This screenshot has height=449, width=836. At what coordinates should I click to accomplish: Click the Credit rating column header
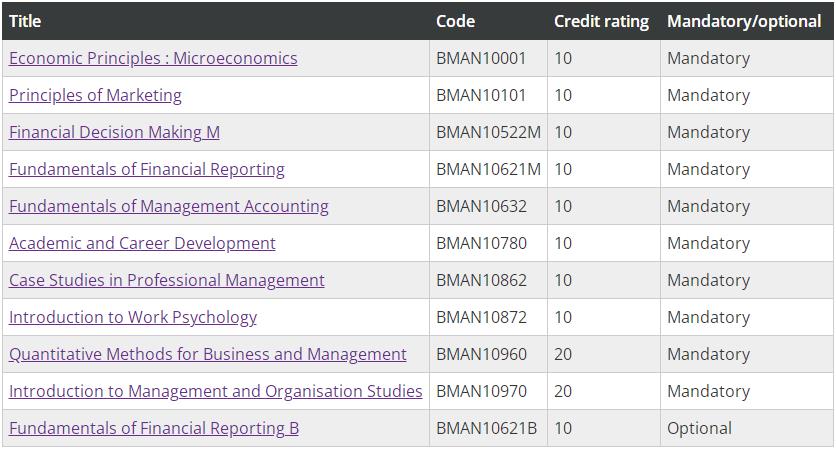(x=601, y=21)
